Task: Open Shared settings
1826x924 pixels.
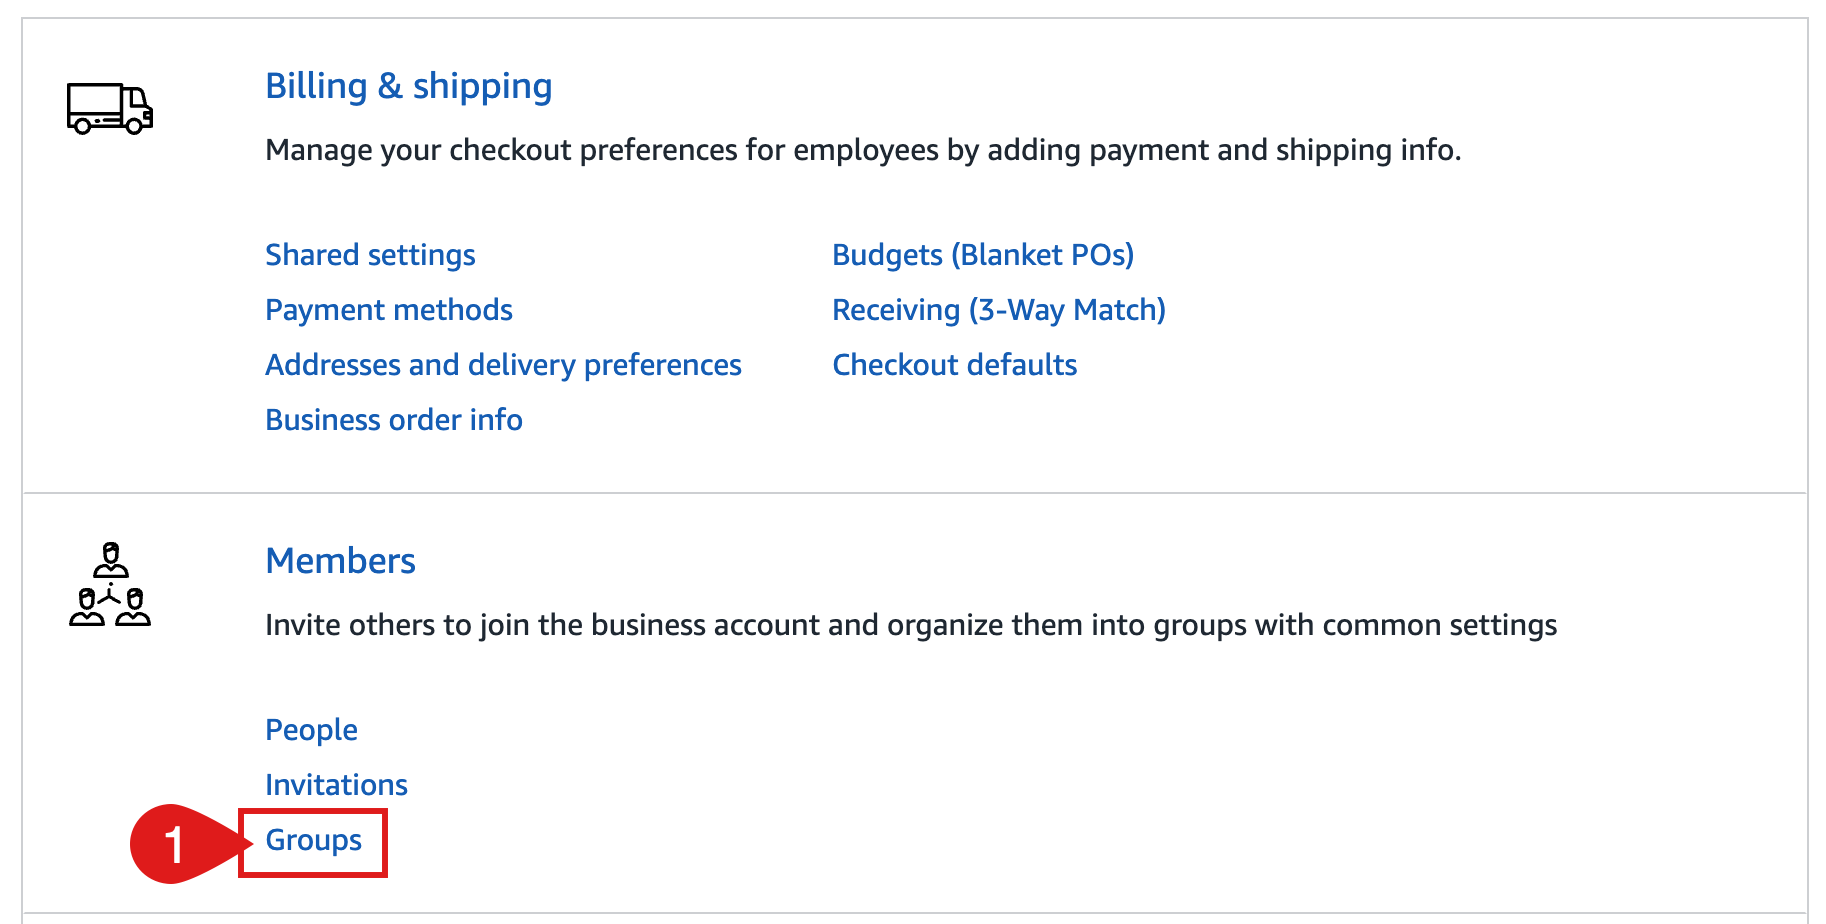Action: pos(370,255)
